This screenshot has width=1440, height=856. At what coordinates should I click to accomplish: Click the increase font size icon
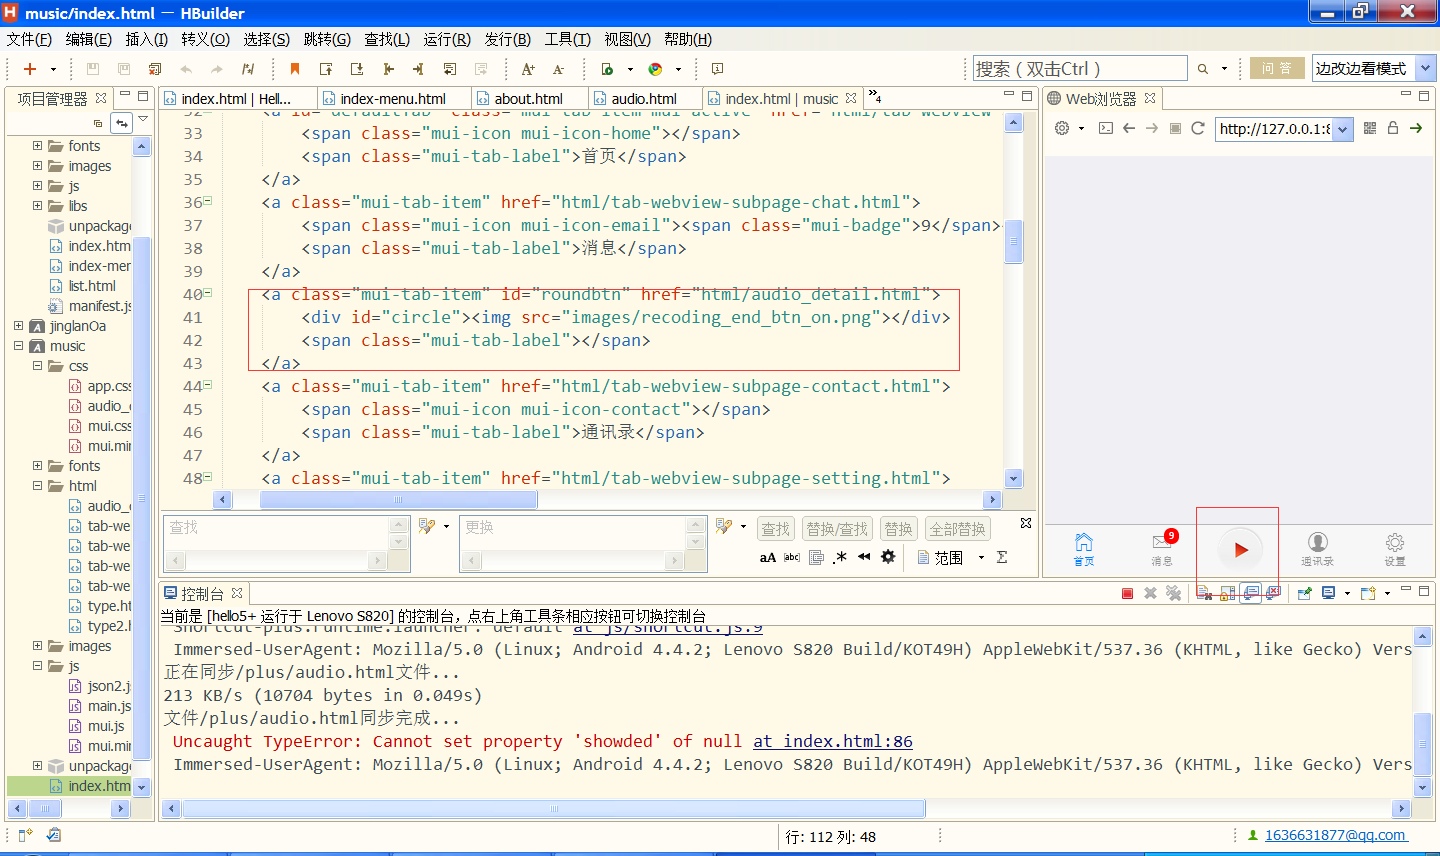[528, 69]
